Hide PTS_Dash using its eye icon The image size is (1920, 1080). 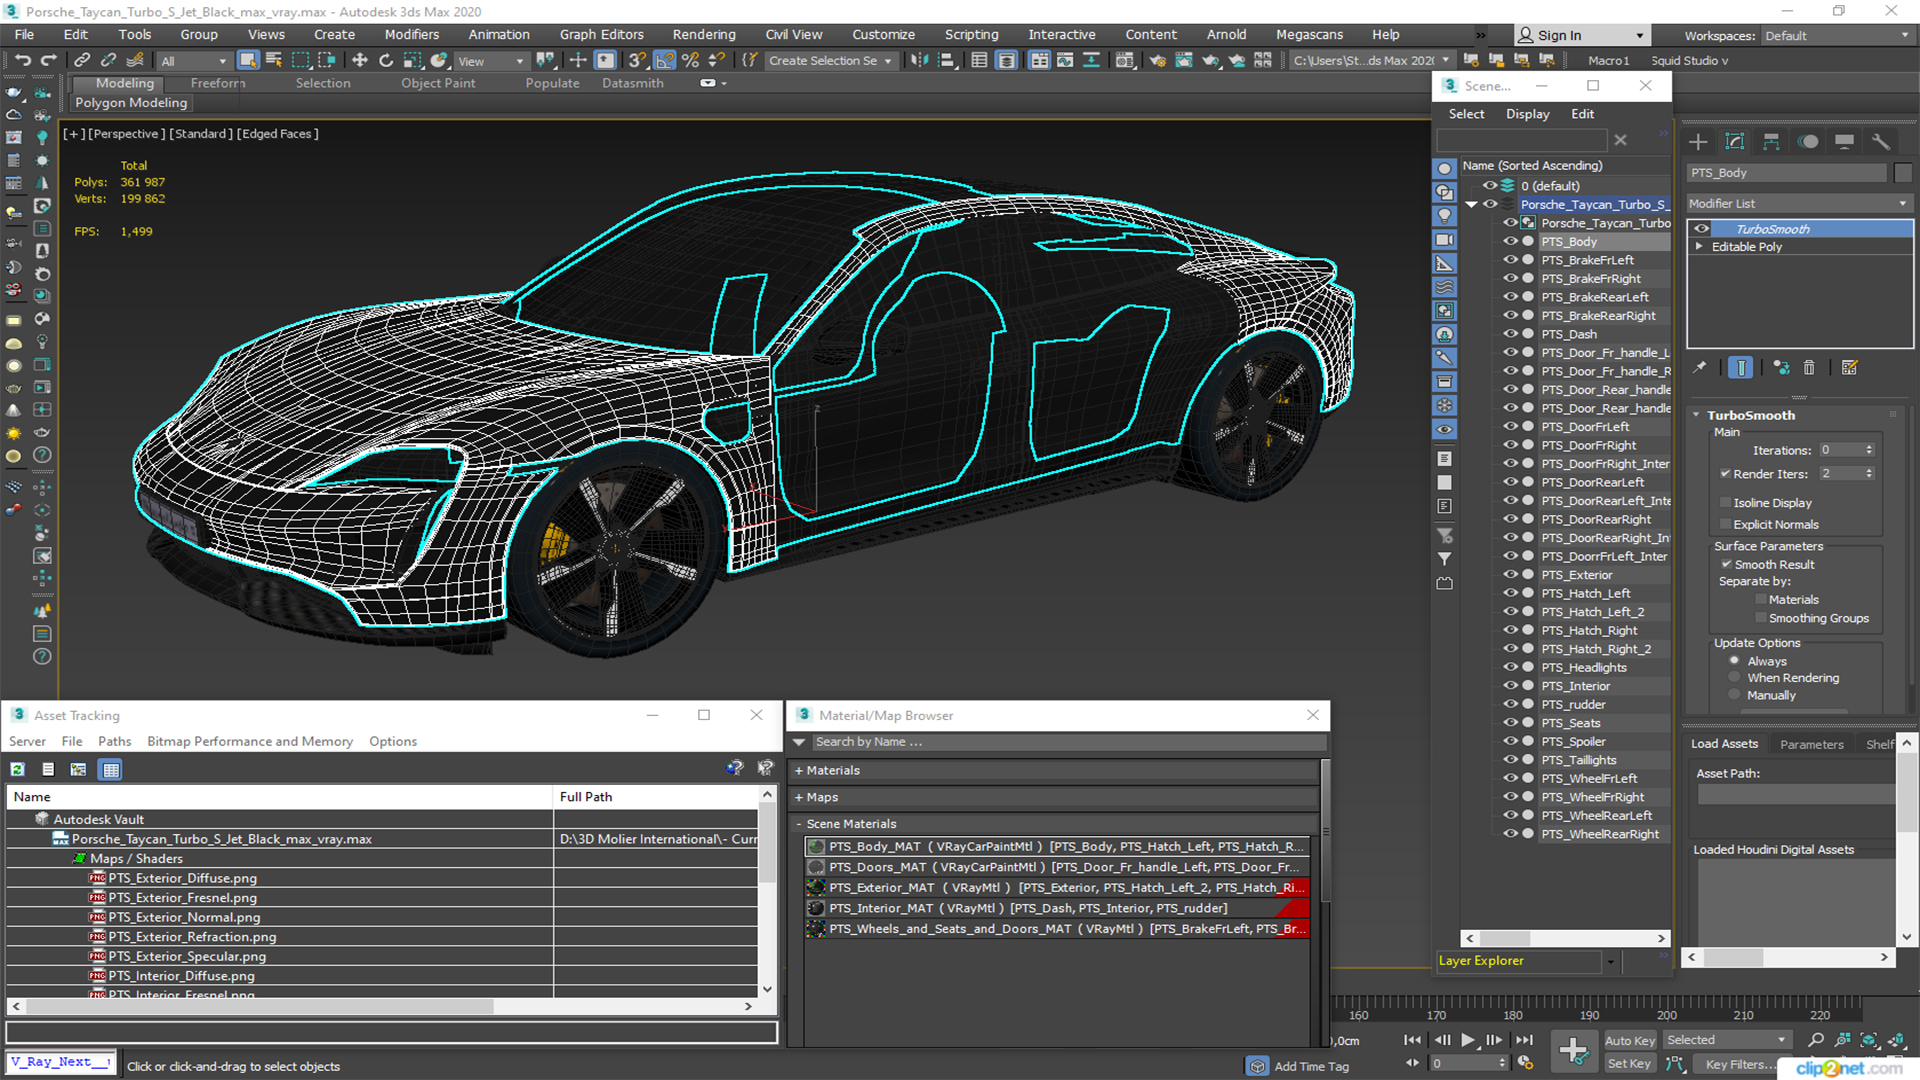tap(1510, 334)
